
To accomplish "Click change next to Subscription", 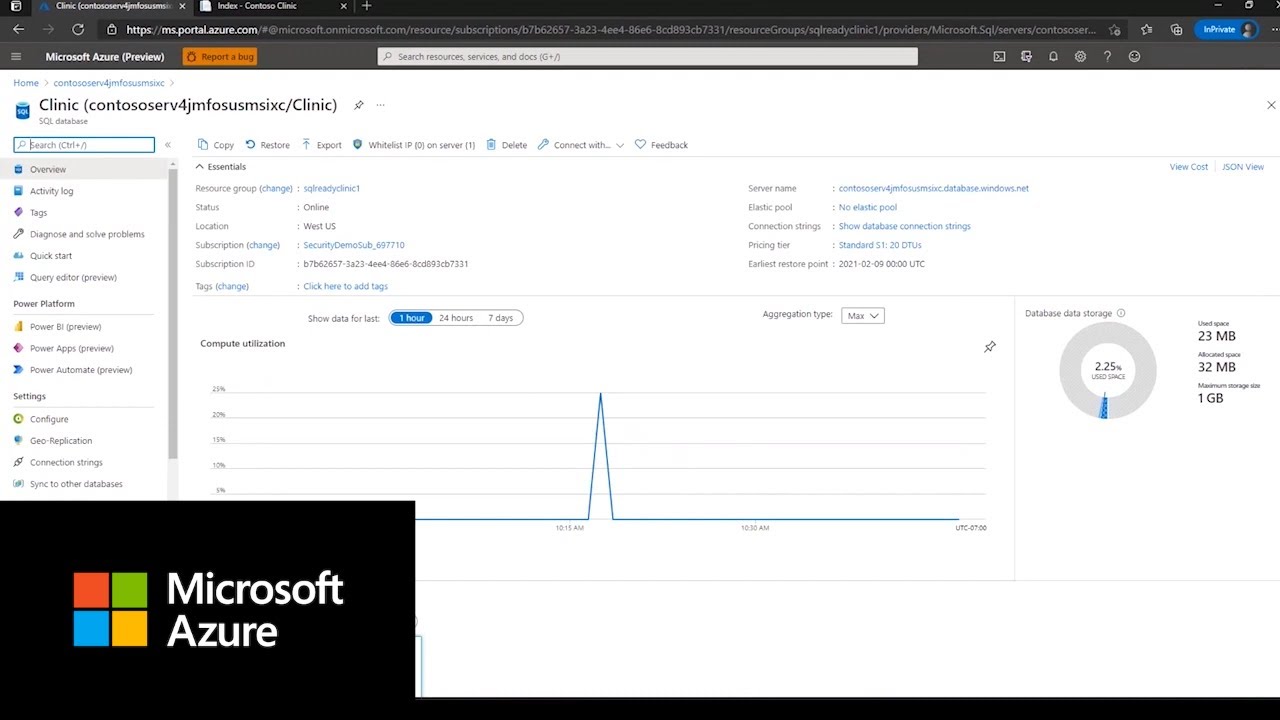I will point(263,245).
